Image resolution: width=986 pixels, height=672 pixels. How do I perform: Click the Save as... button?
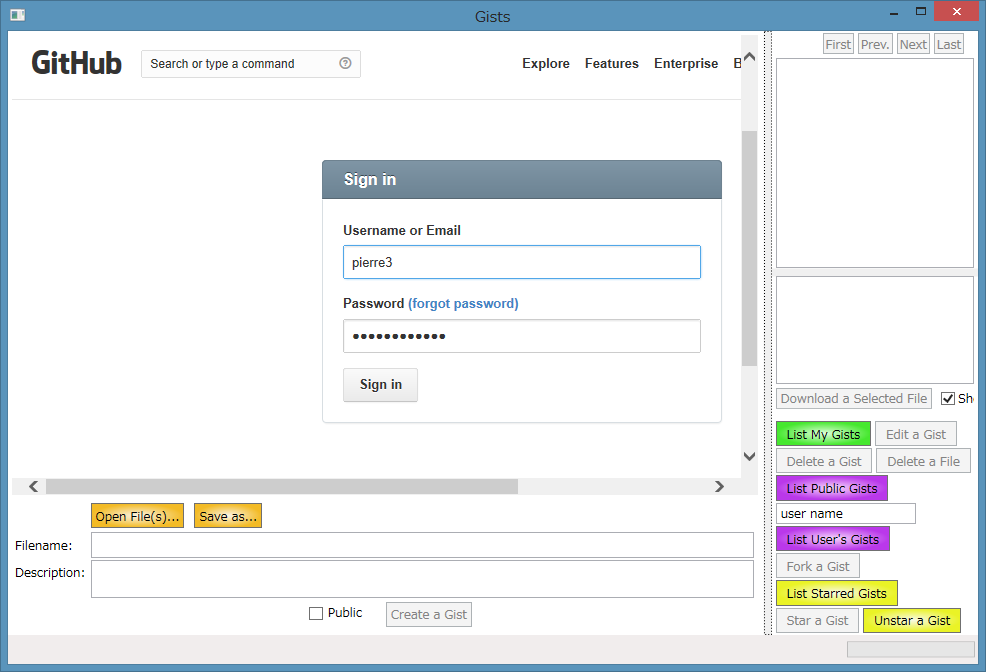tap(228, 516)
